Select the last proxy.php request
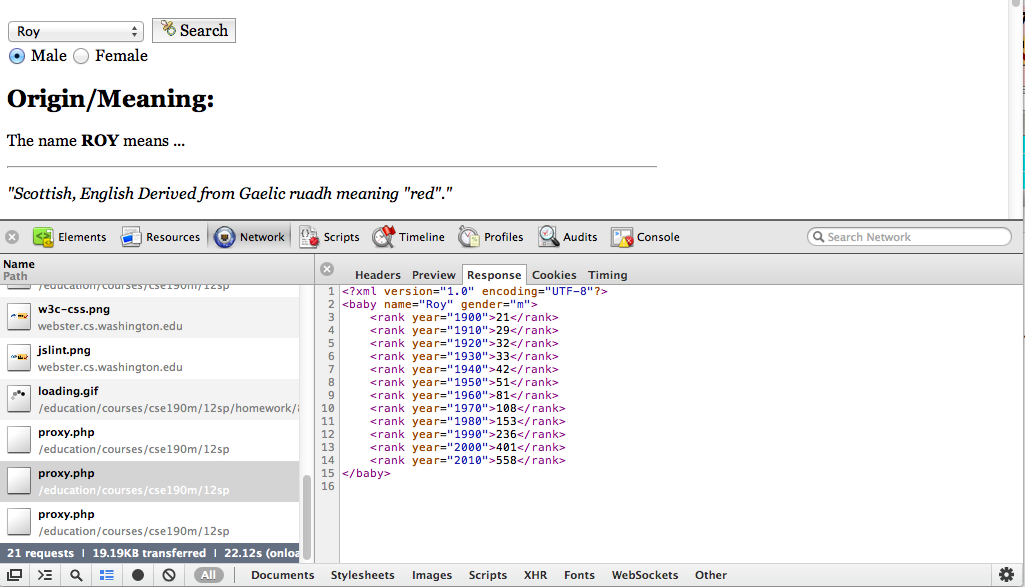 click(150, 522)
